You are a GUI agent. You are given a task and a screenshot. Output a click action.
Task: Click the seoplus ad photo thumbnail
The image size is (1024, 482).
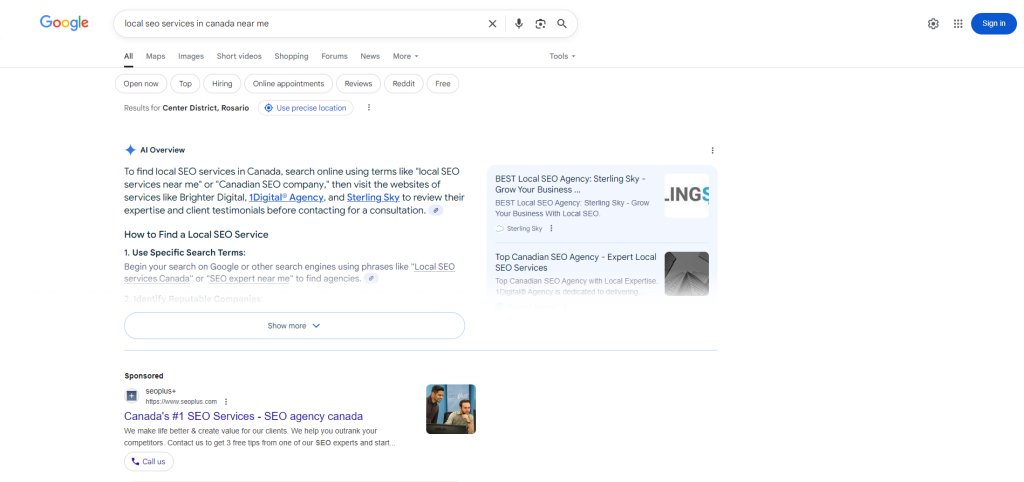click(x=451, y=409)
